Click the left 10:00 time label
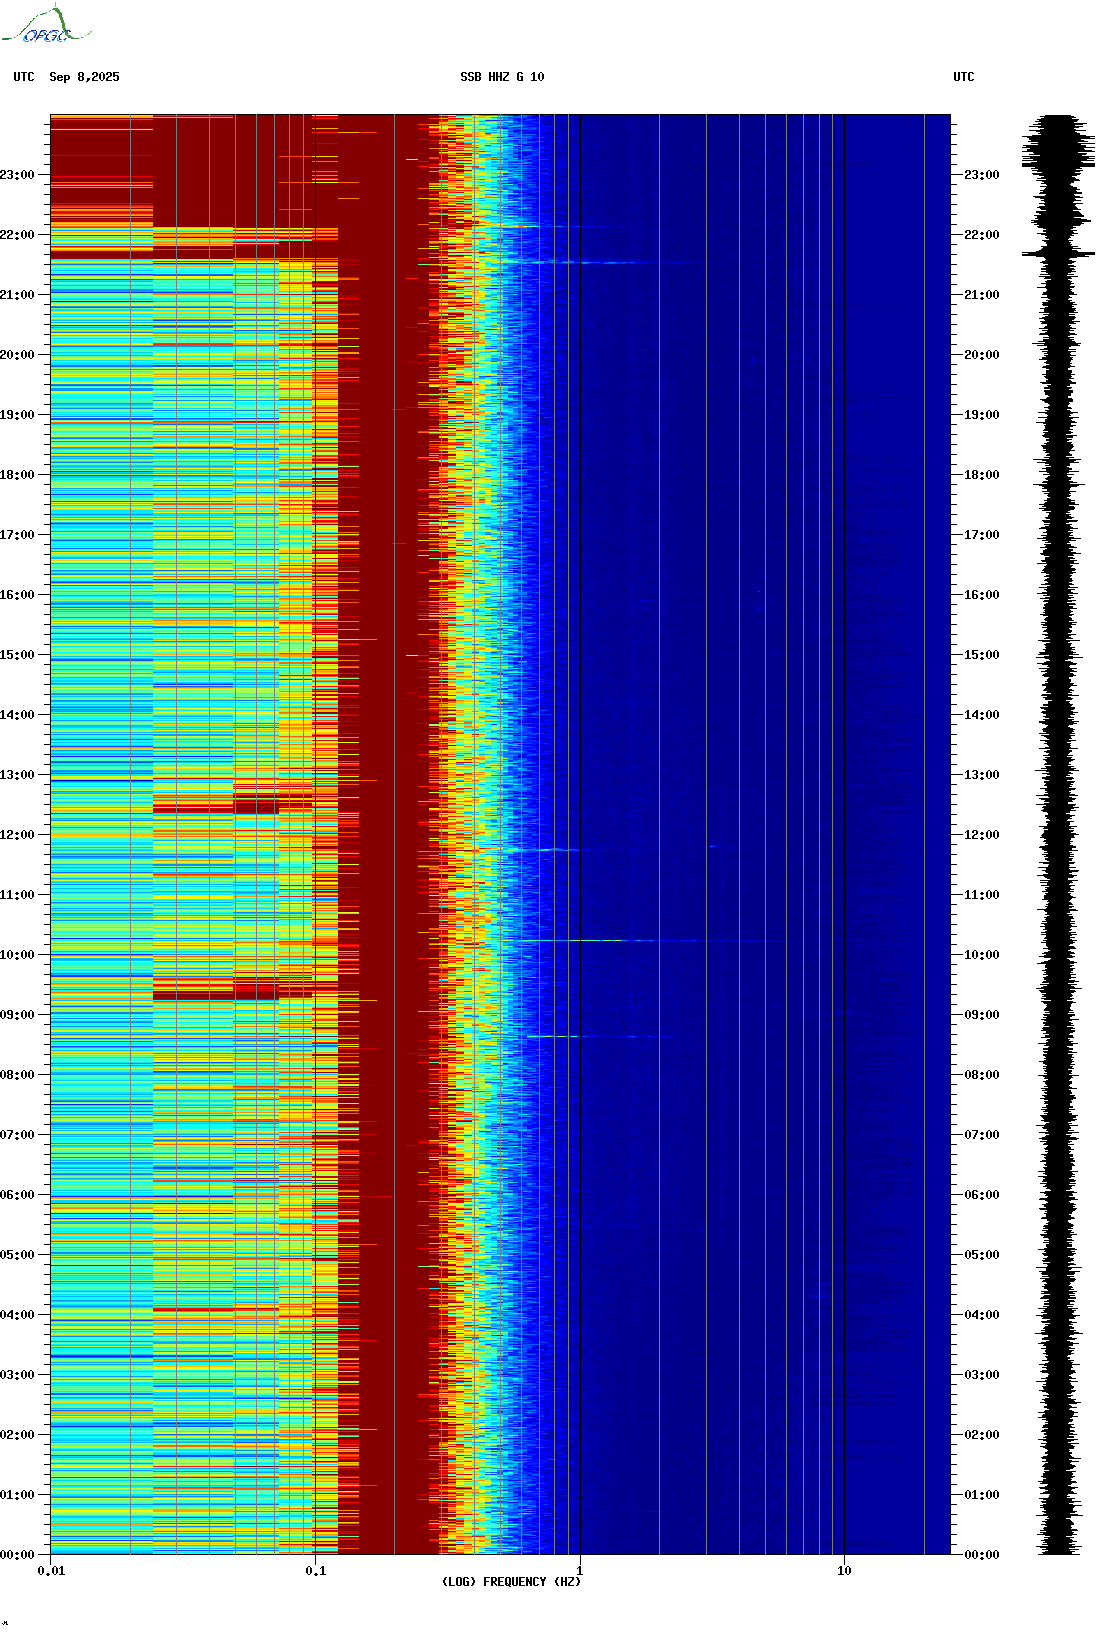 [x=17, y=955]
